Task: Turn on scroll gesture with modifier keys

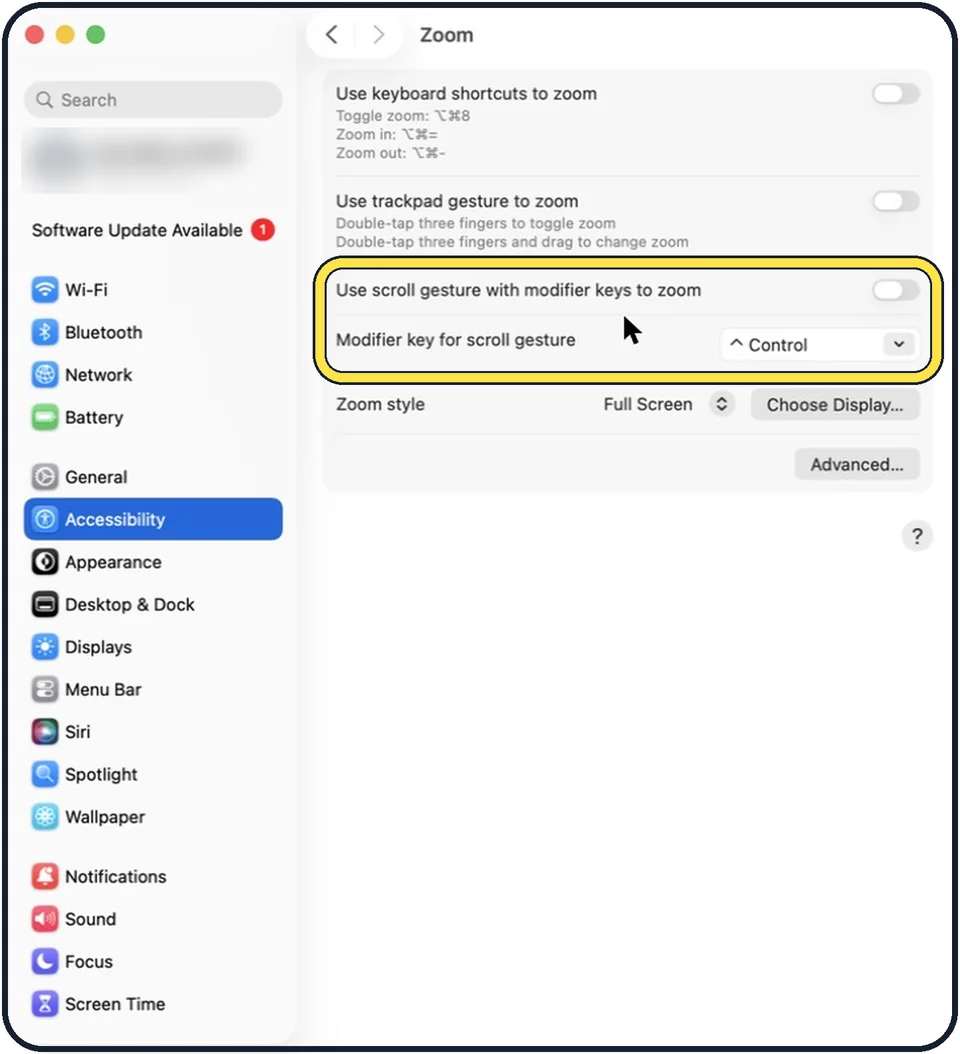Action: pos(895,290)
